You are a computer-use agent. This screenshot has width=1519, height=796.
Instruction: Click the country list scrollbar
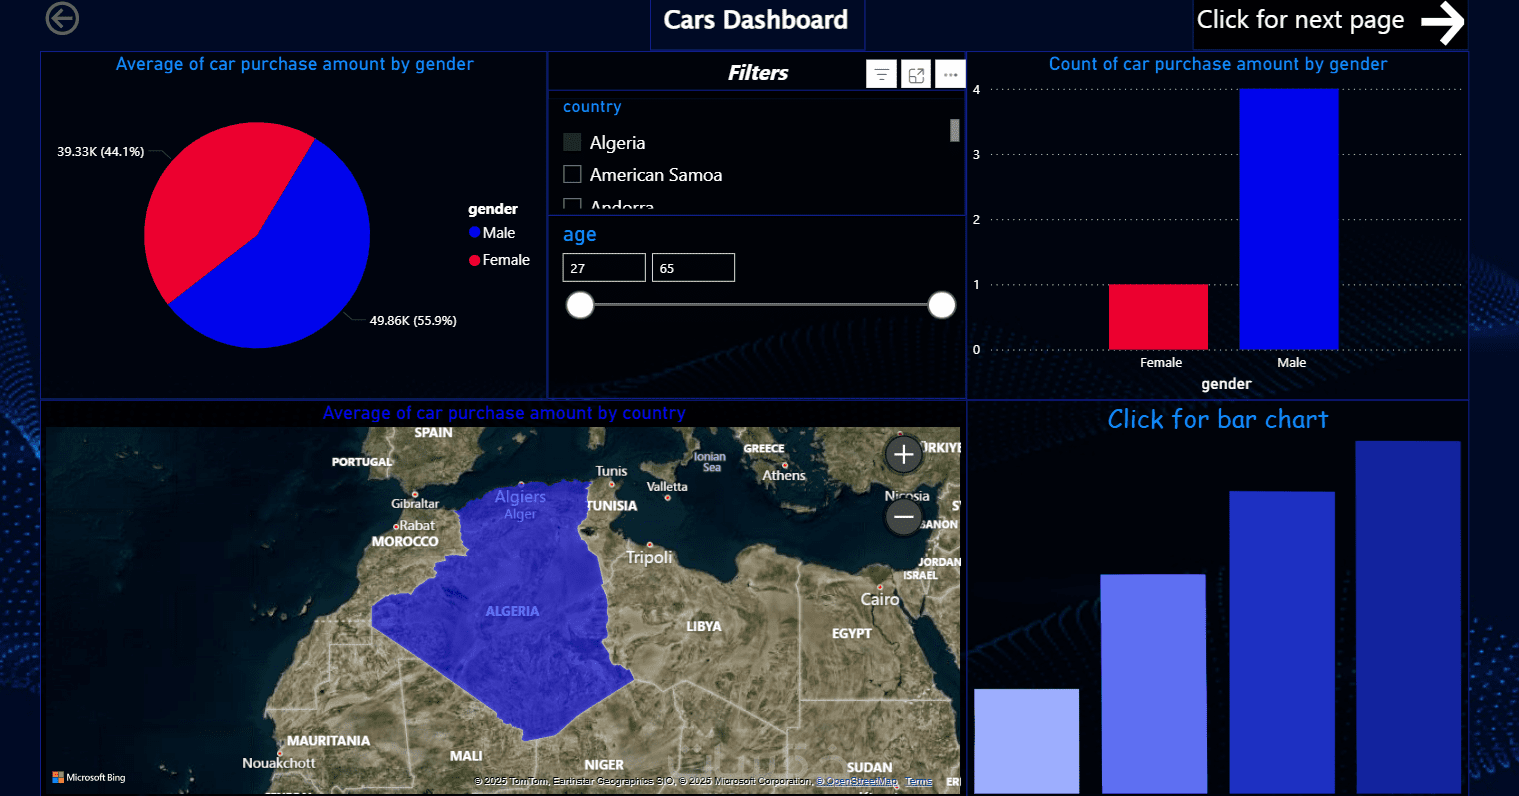[x=954, y=130]
